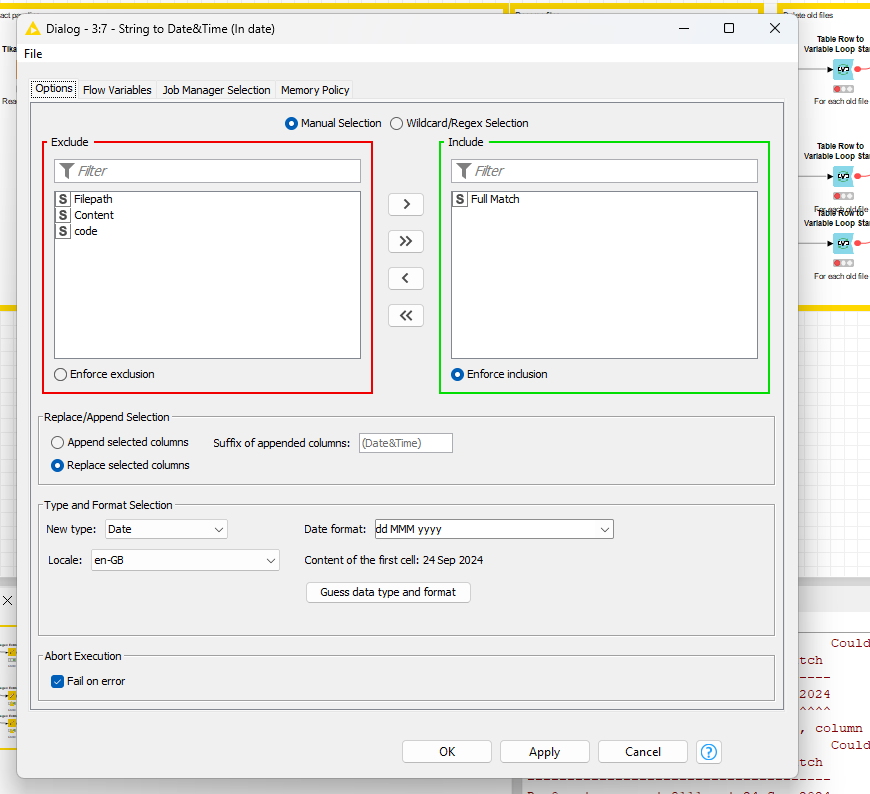This screenshot has width=870, height=794.
Task: Click the double right arrow to include all columns
Action: [x=405, y=241]
